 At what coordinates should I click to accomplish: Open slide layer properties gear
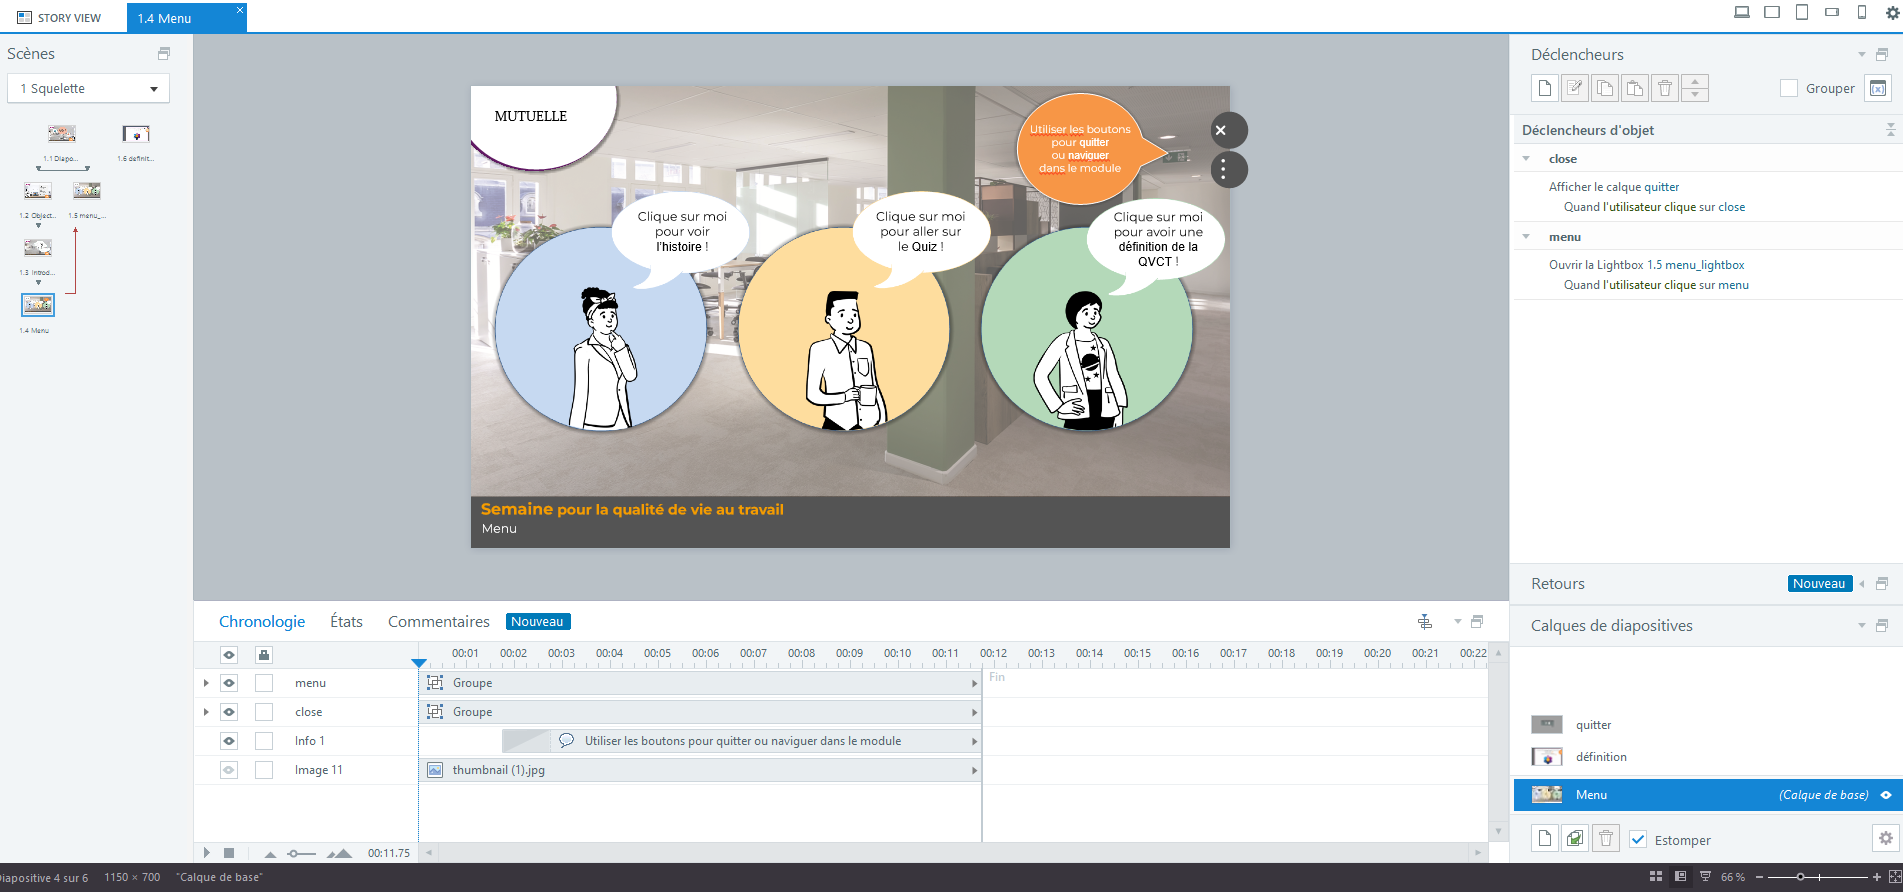(1885, 839)
